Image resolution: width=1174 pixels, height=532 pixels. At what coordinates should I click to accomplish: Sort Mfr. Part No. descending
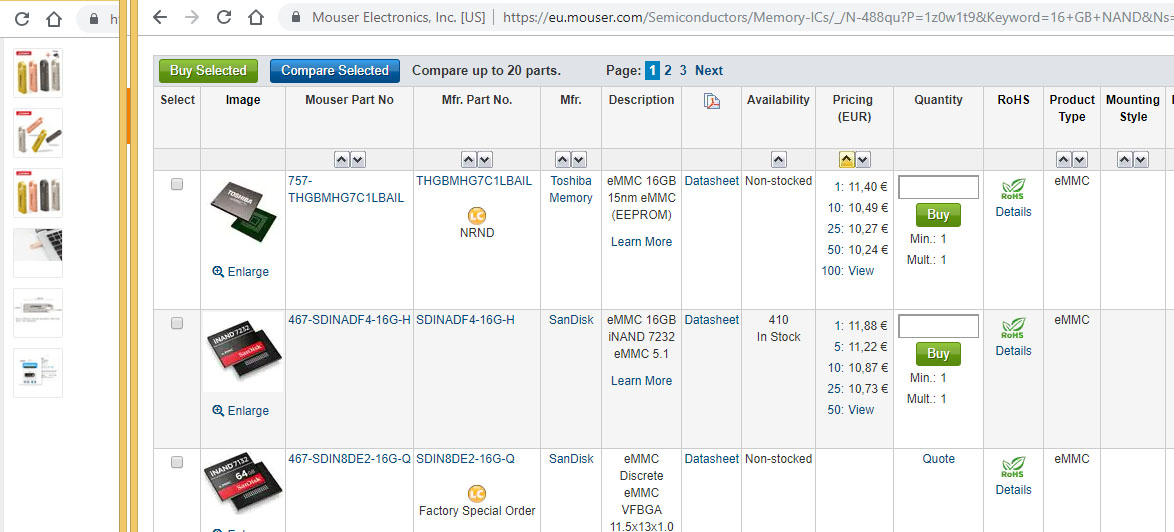[485, 159]
